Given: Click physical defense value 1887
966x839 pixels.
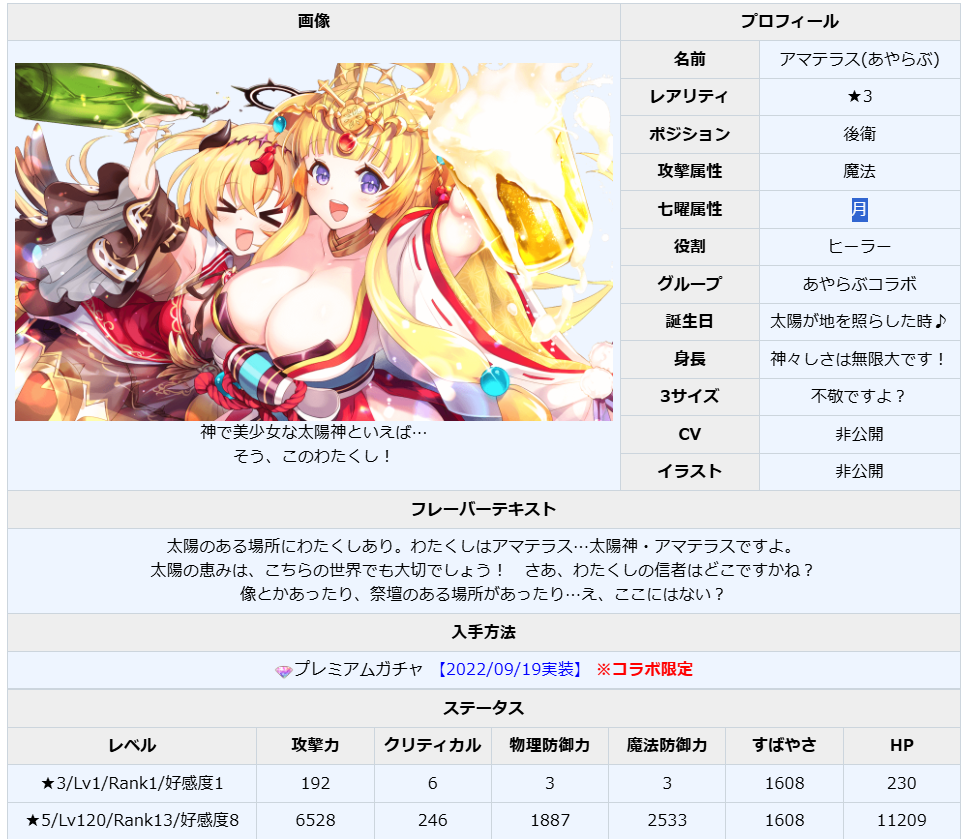Looking at the screenshot, I should 550,821.
